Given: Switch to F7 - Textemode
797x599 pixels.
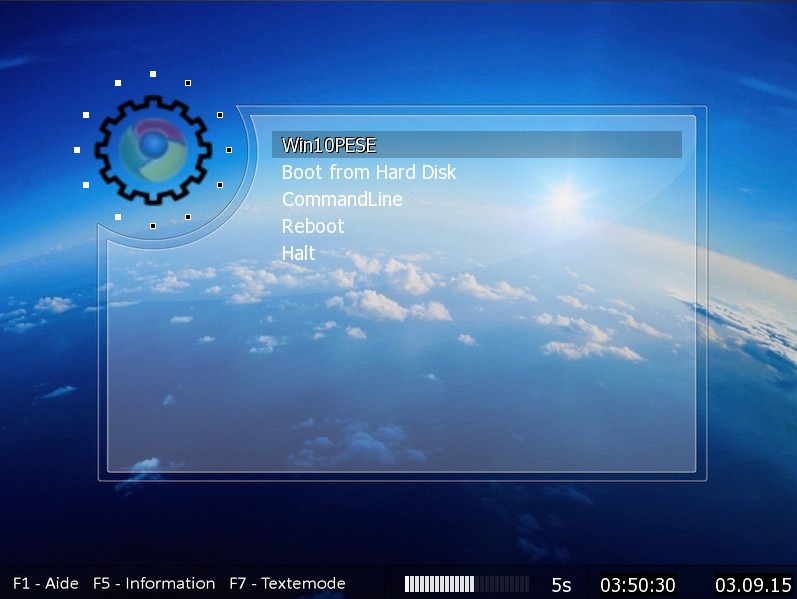Looking at the screenshot, I should [x=287, y=583].
